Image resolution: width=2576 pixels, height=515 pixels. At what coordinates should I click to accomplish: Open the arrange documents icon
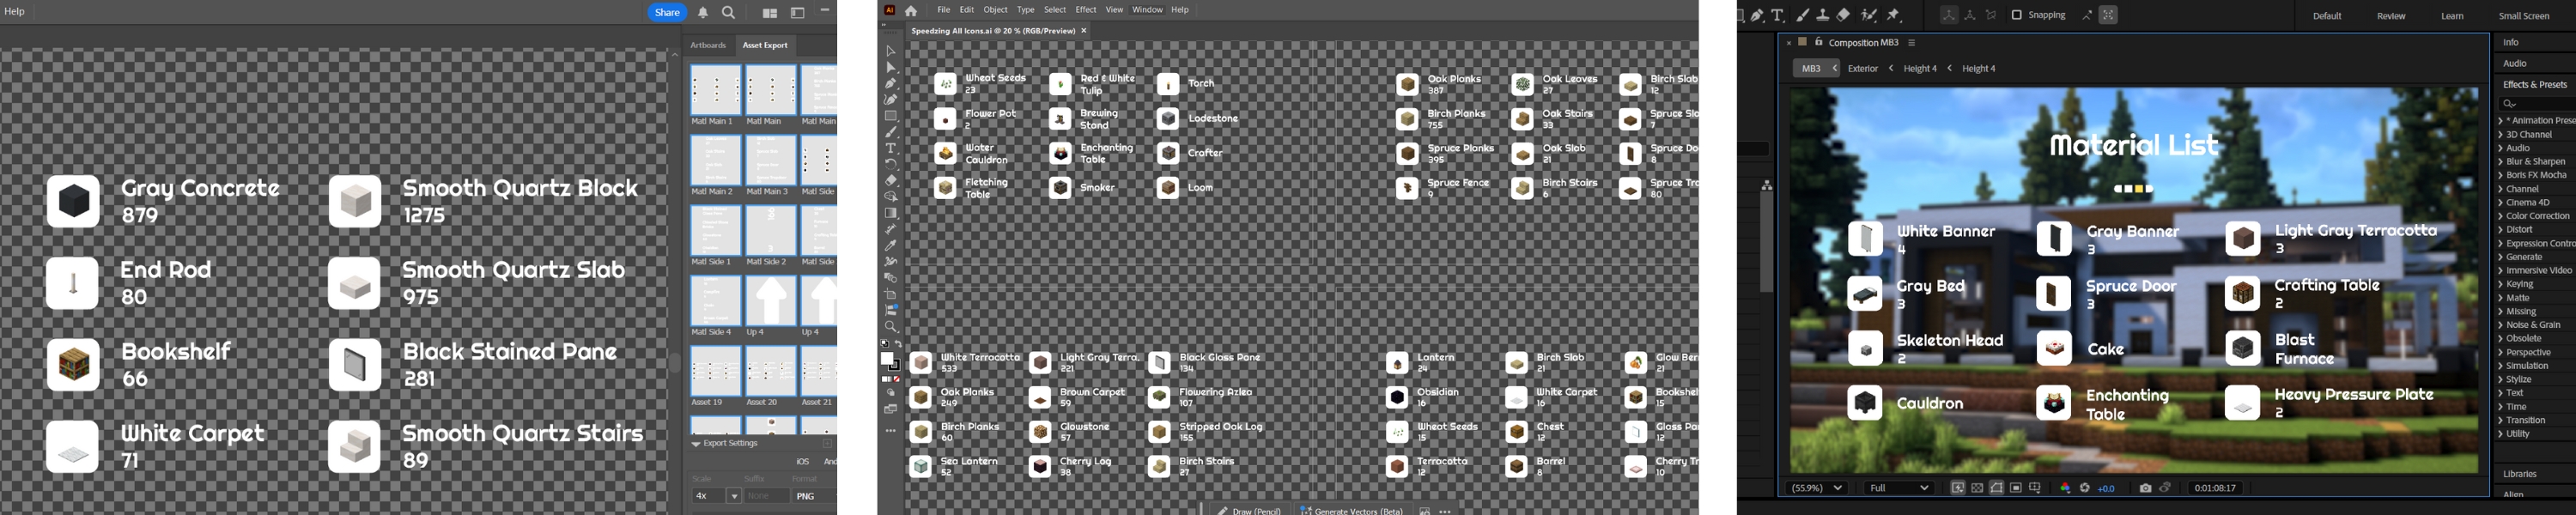pos(770,13)
